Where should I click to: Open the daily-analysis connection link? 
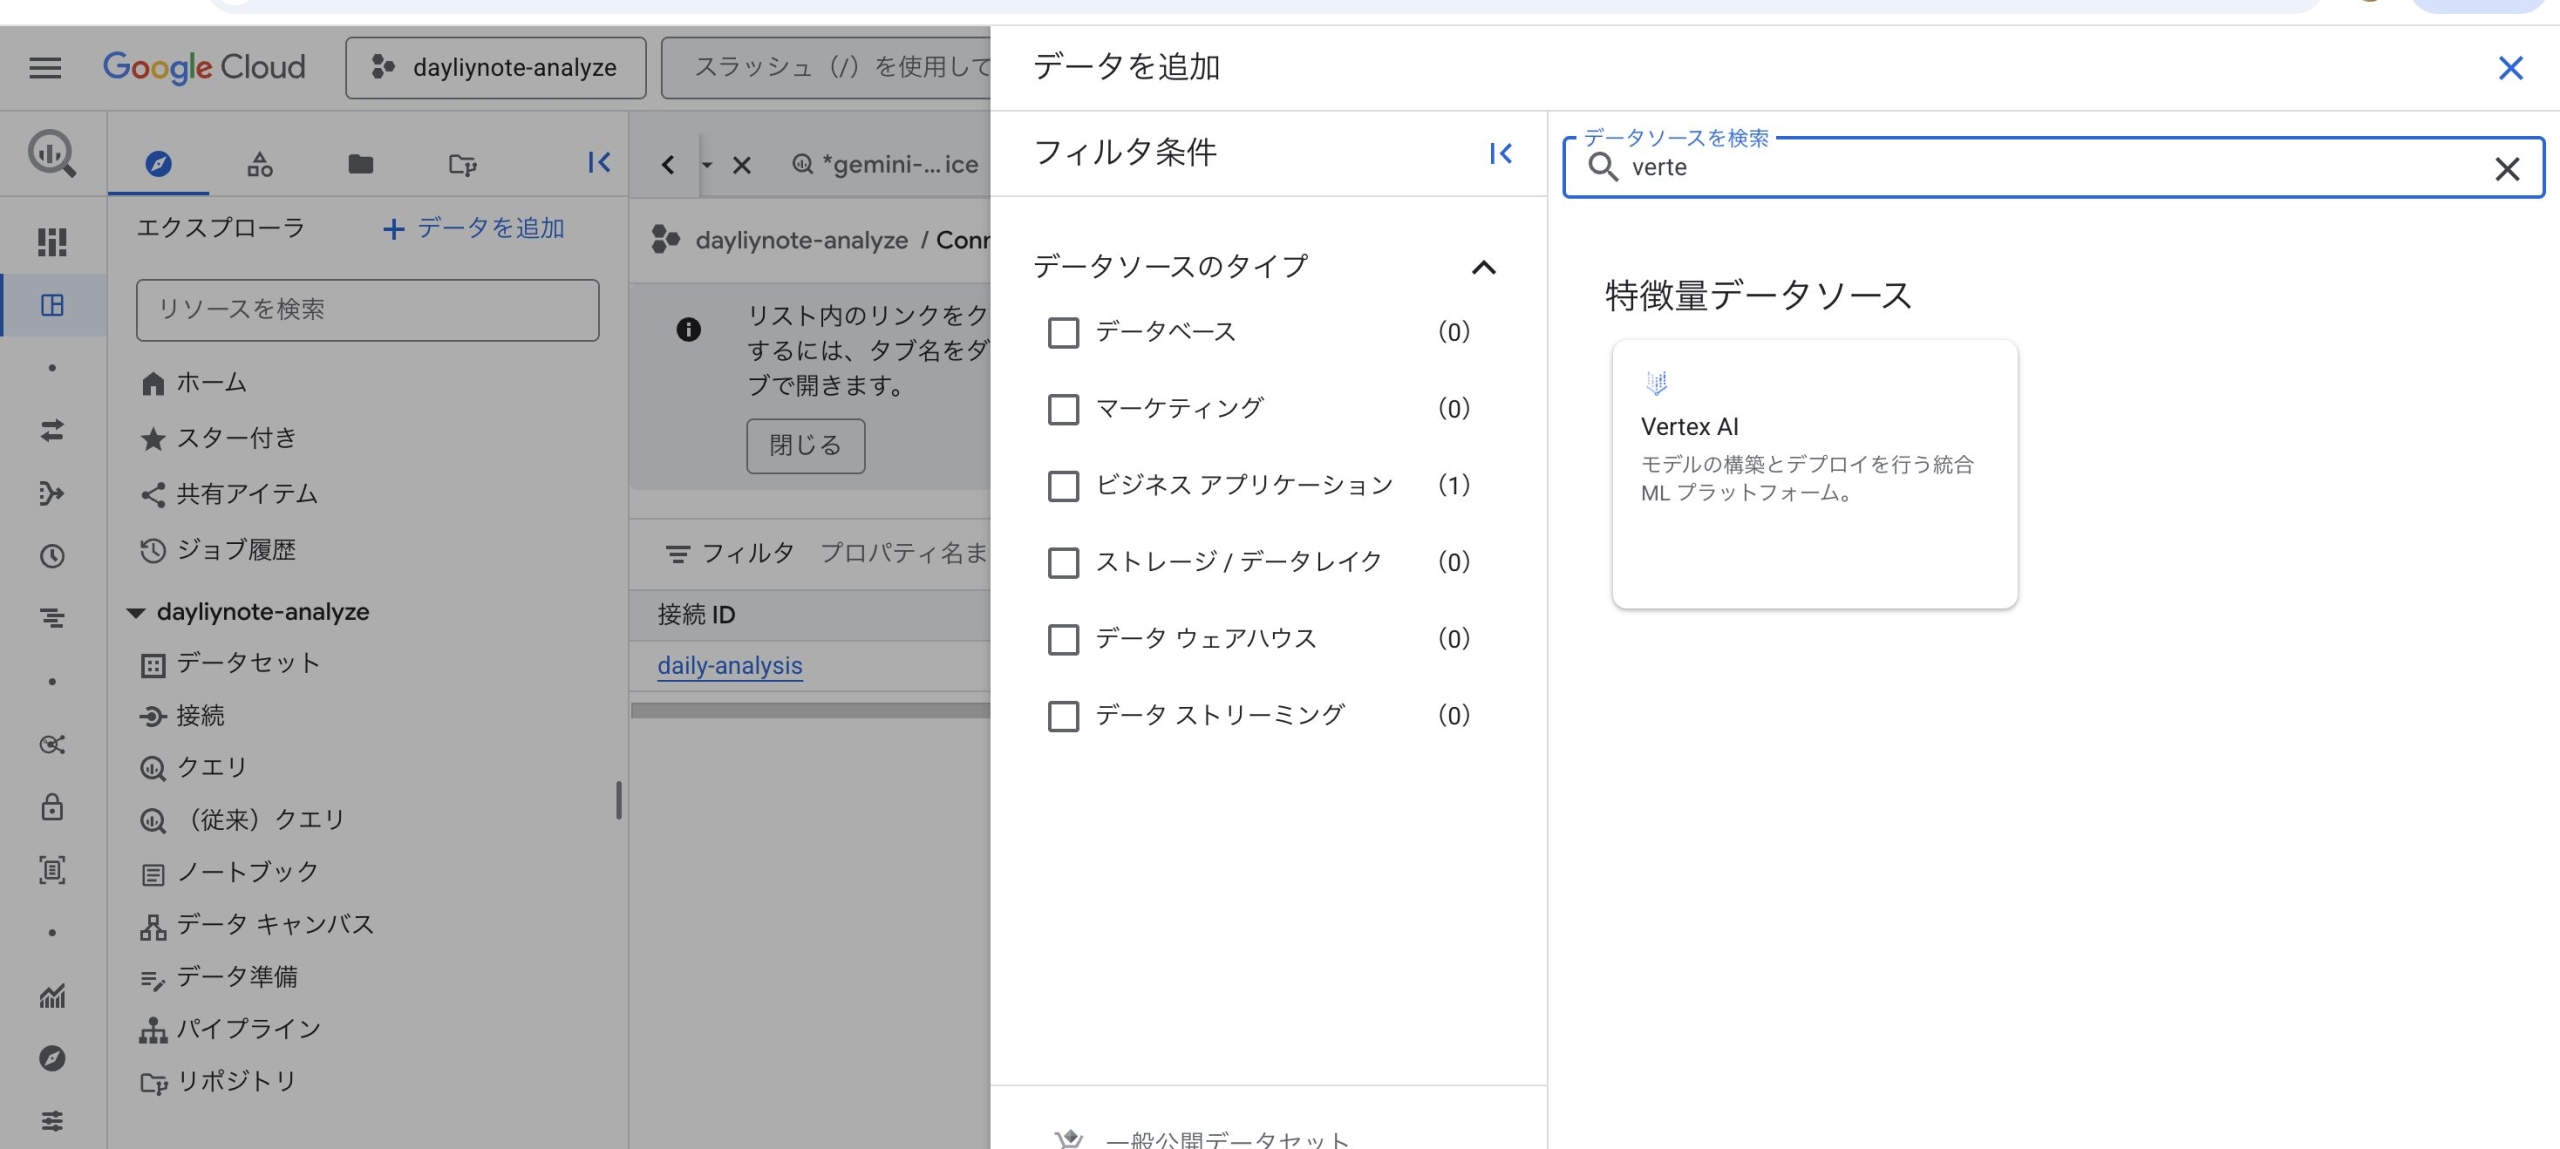pyautogui.click(x=729, y=666)
